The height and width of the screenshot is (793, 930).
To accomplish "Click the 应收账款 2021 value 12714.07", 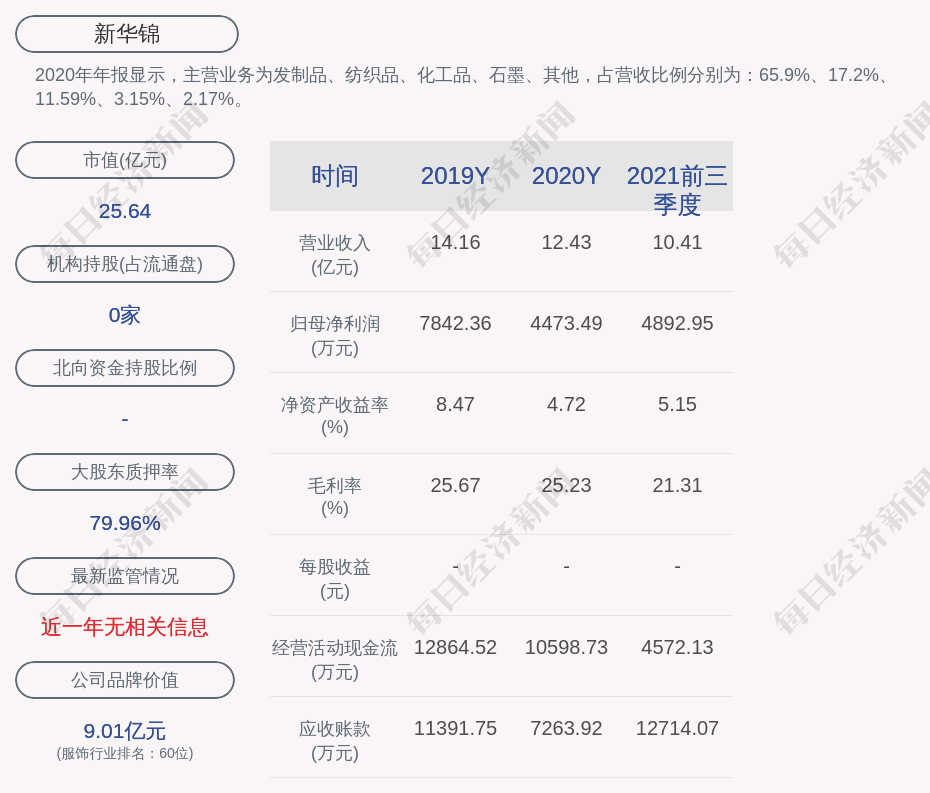I will (x=677, y=728).
